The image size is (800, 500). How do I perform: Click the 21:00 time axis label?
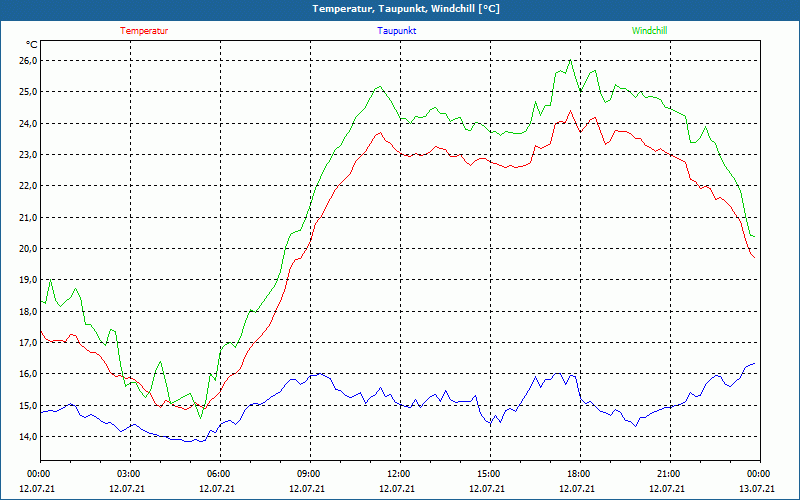pyautogui.click(x=670, y=473)
